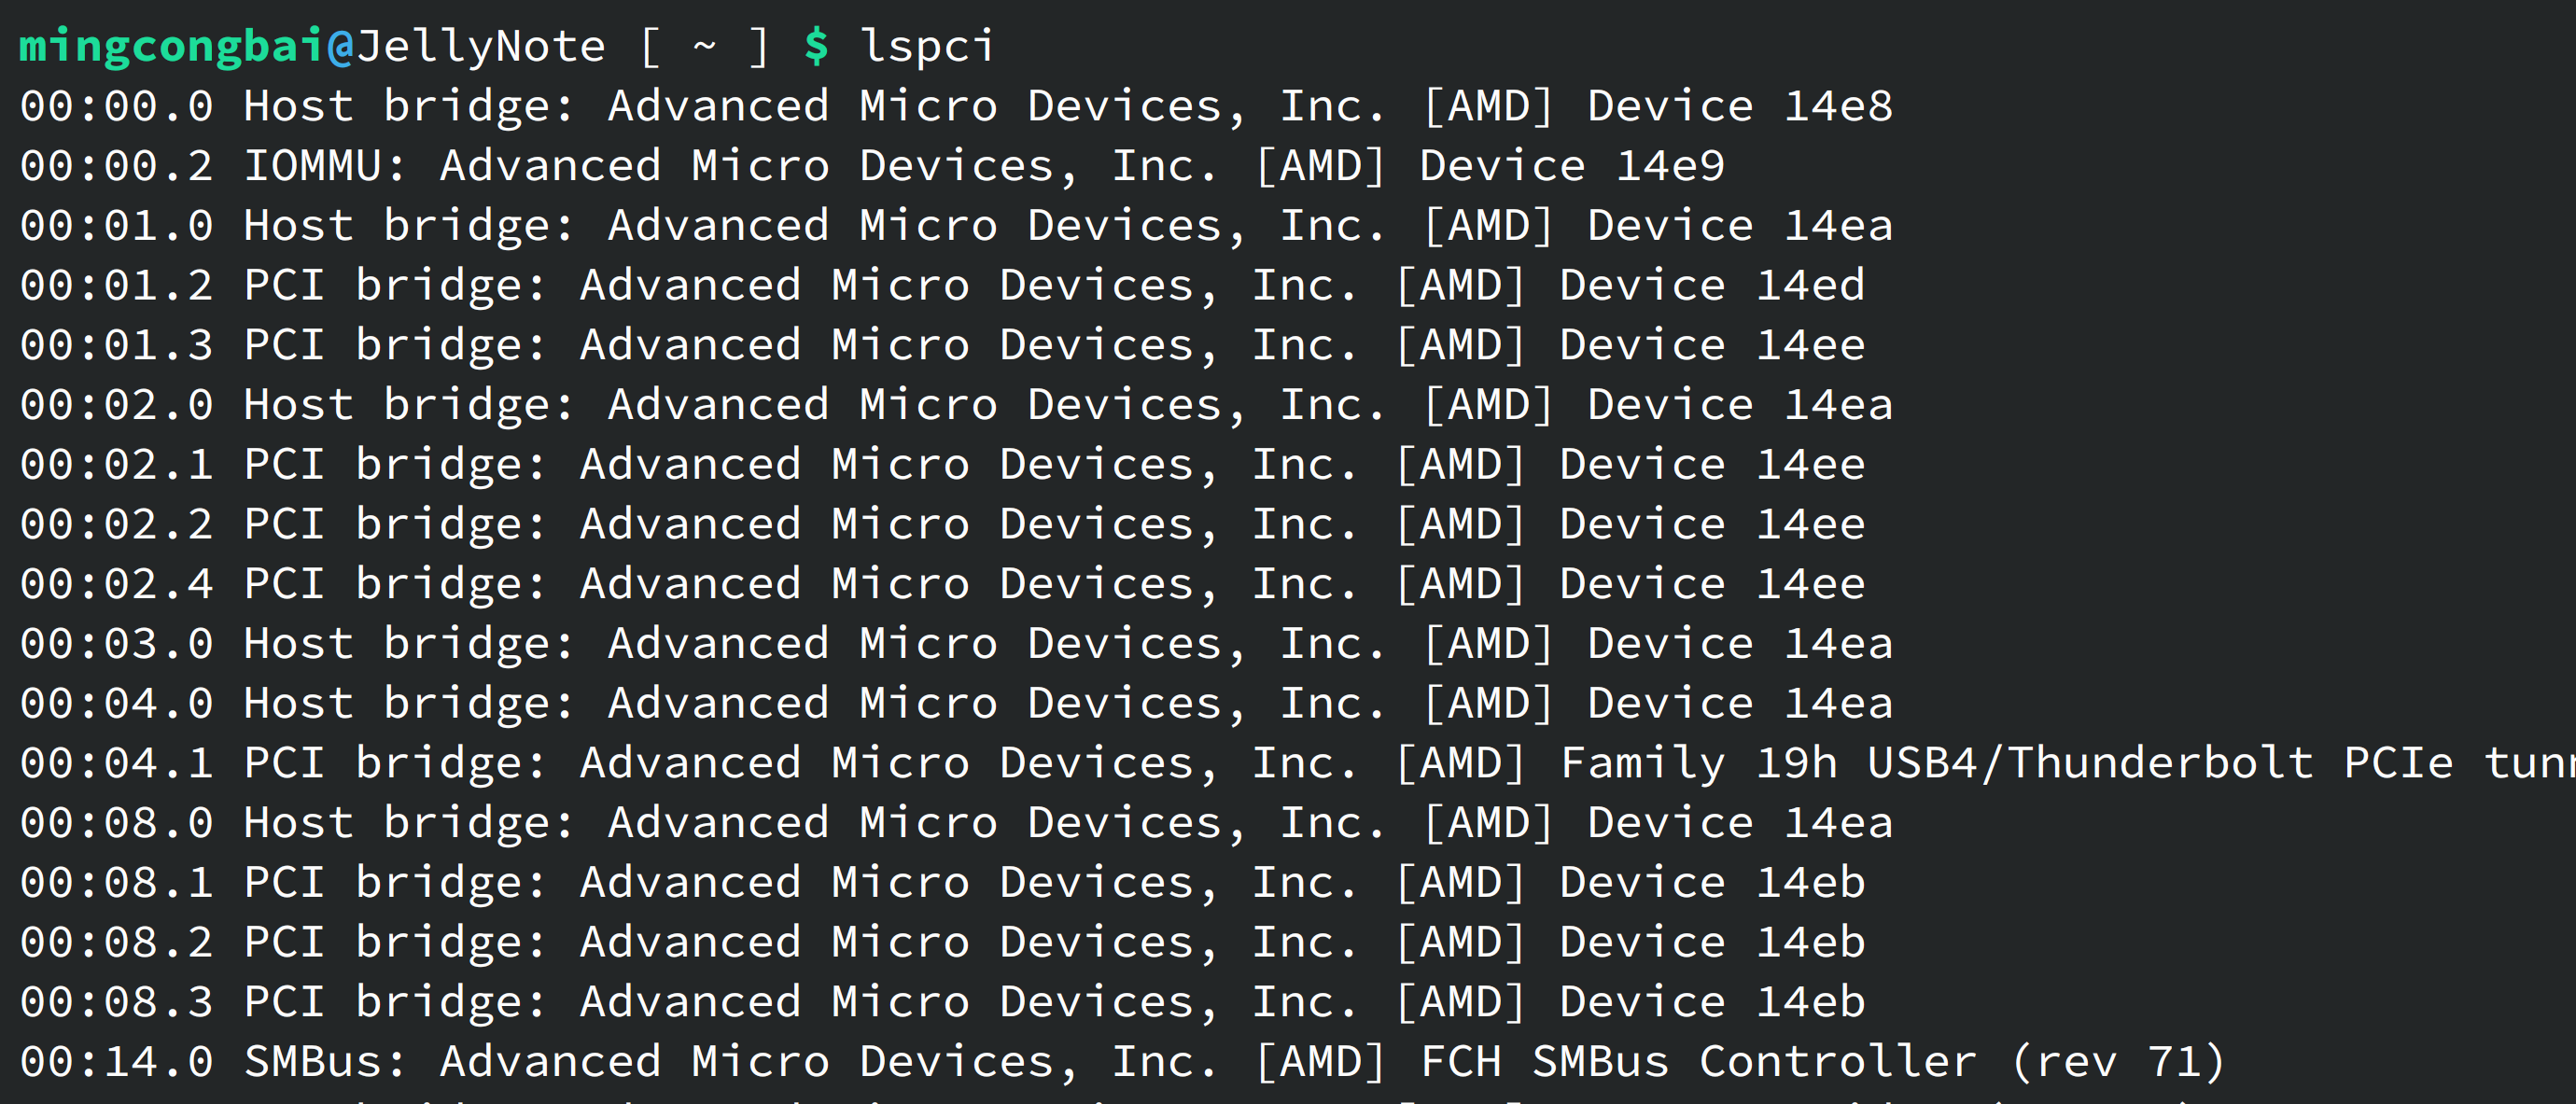Click PCI address 00:01.0
Viewport: 2576px width, 1104px height.
tap(117, 226)
